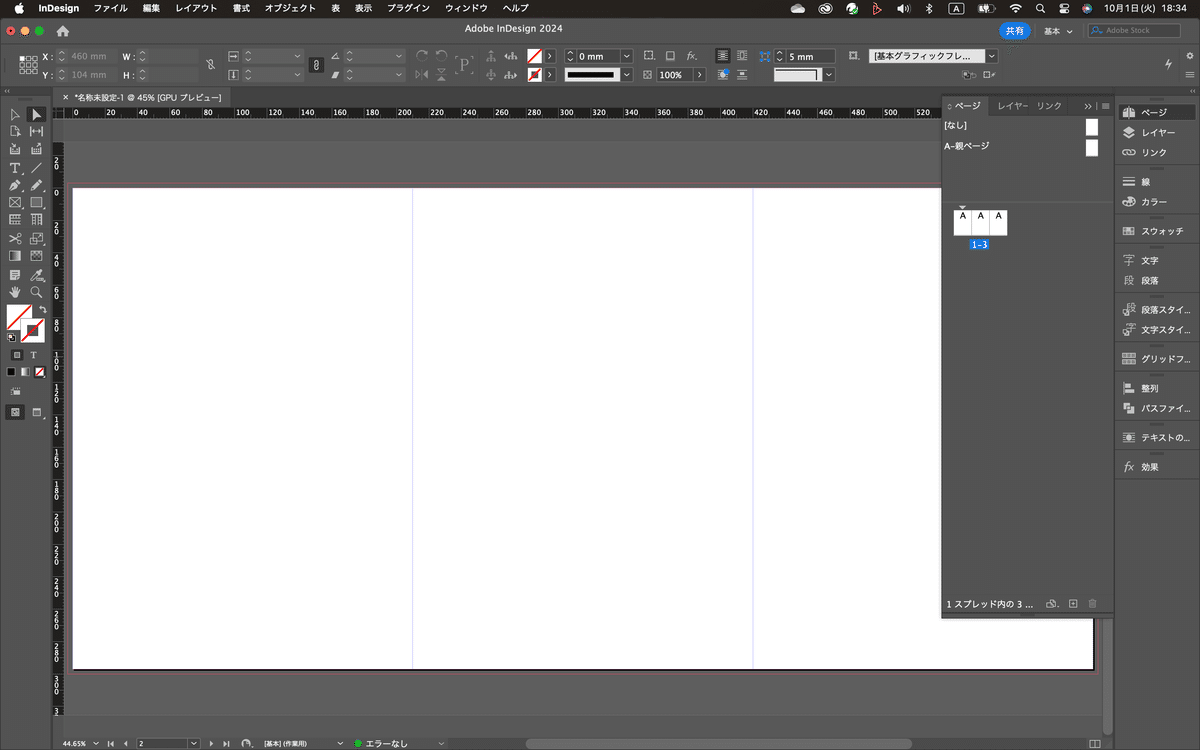This screenshot has height=750, width=1200.
Task: Switch to the リンク tab
Action: [1049, 106]
